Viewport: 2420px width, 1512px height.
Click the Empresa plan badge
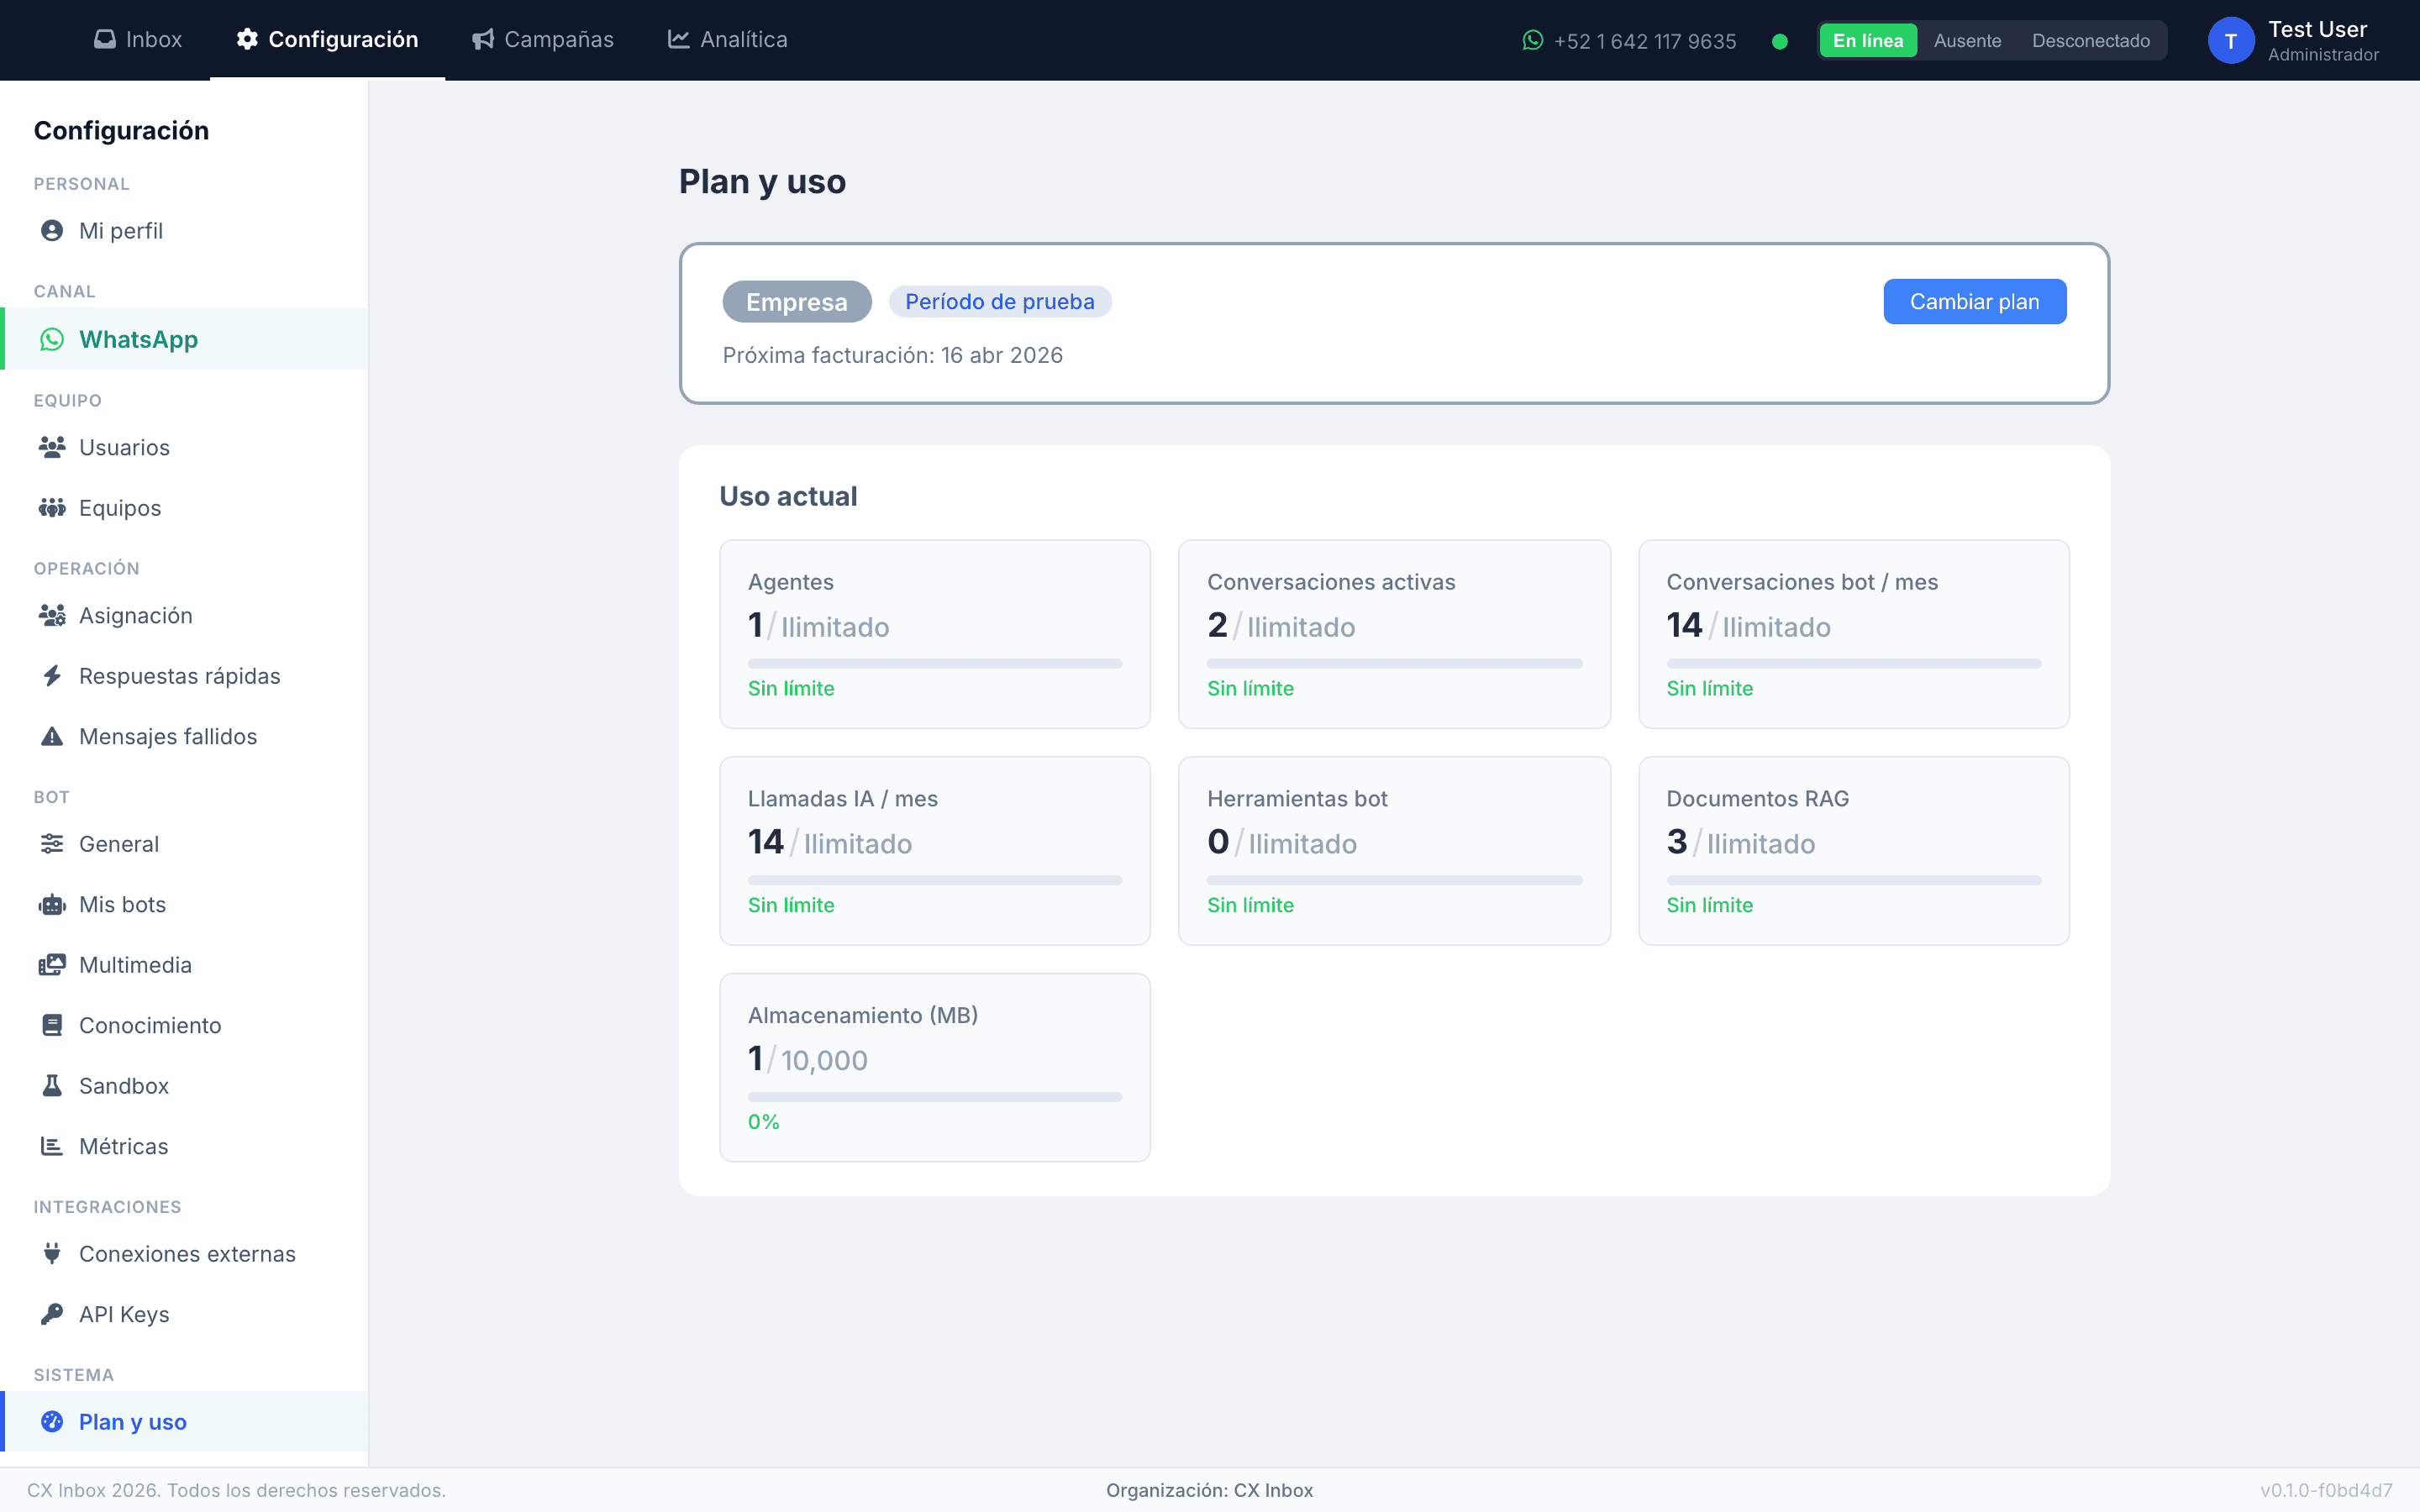click(797, 302)
